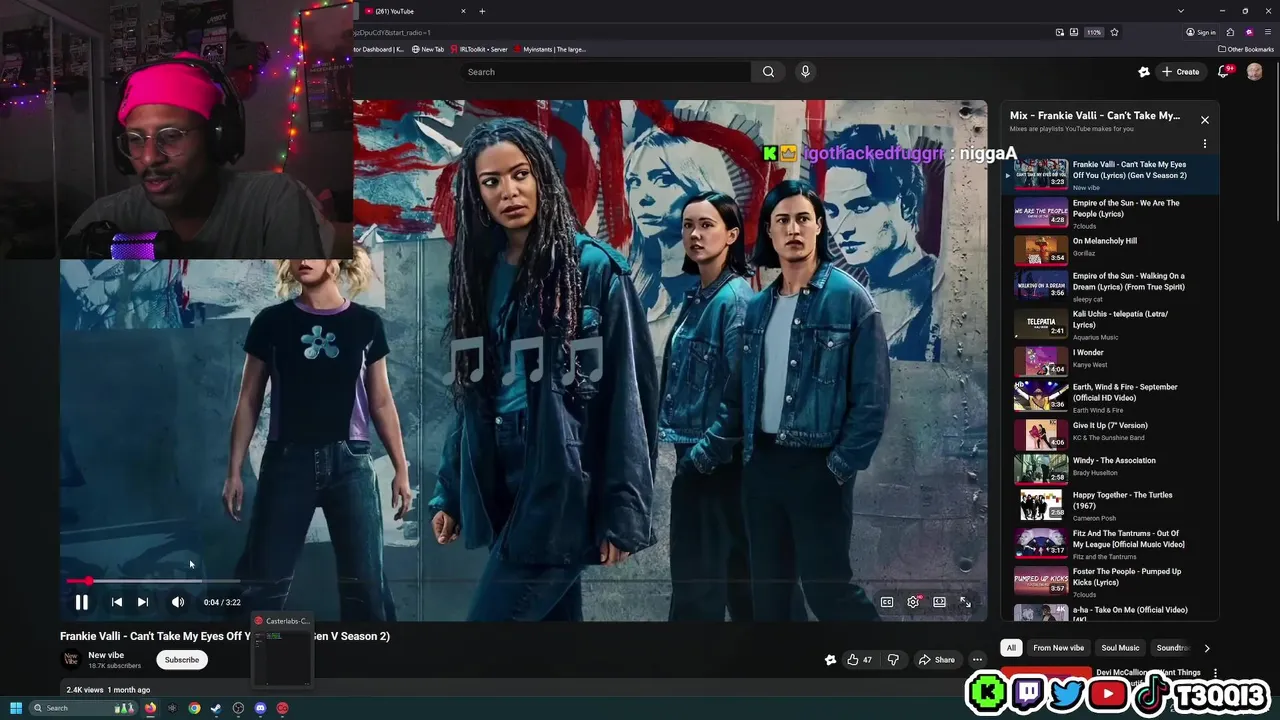Bookmark this page with star icon
This screenshot has width=1280, height=720.
(1114, 32)
